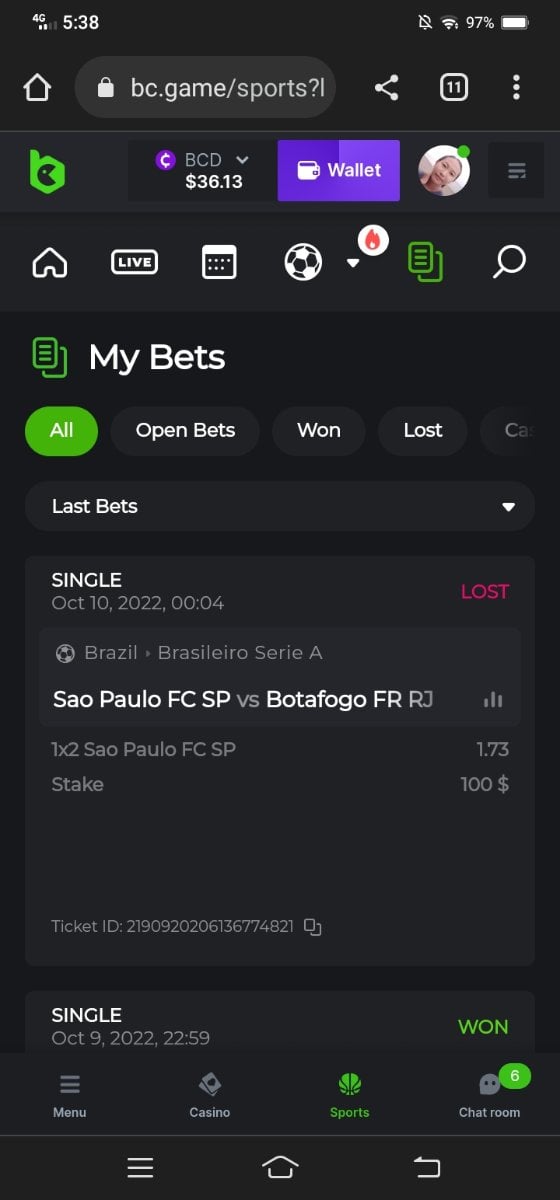The height and width of the screenshot is (1200, 560).
Task: Go to the sports home icon
Action: pos(50,263)
